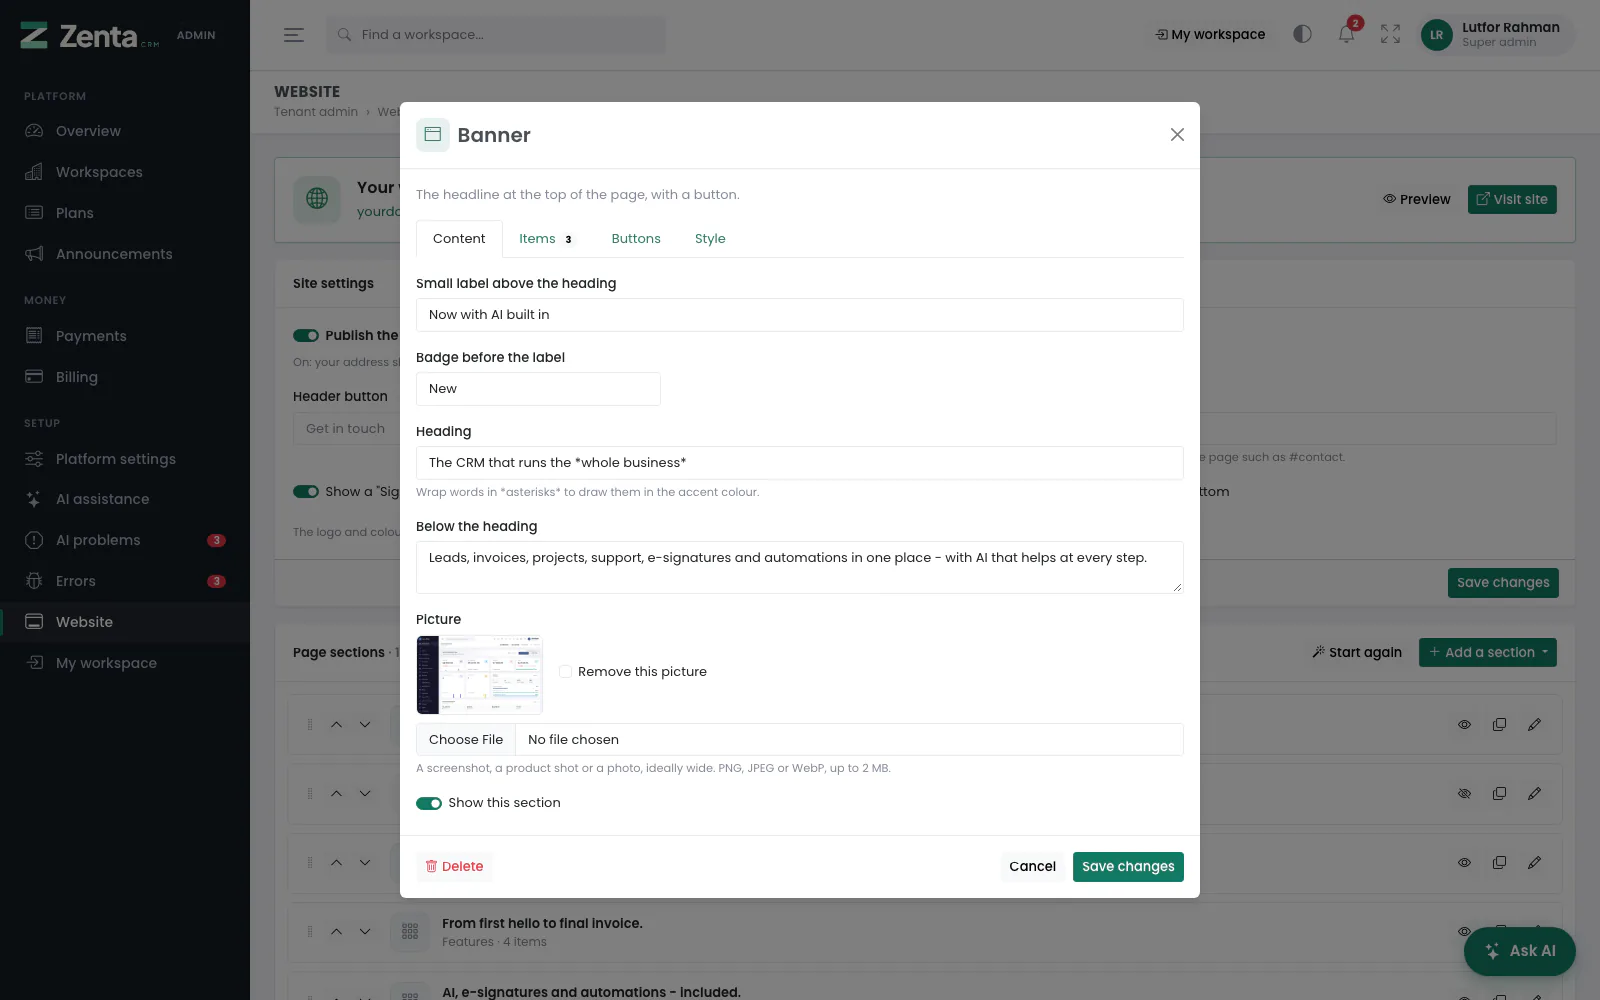Move first section row down chevron

coord(365,725)
